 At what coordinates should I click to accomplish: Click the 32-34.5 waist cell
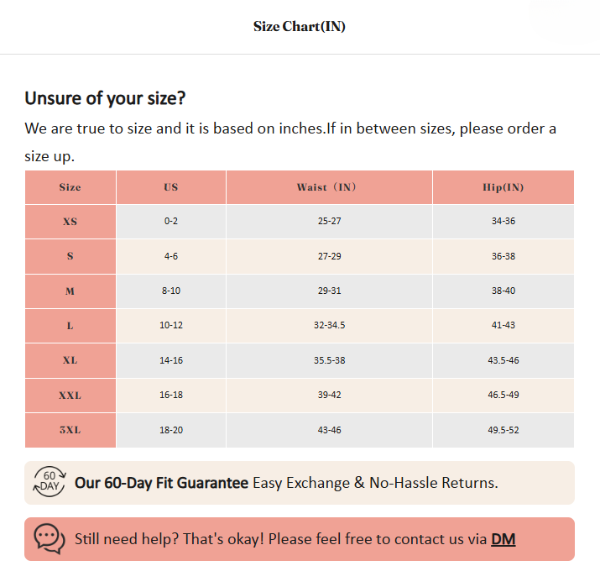[x=329, y=326]
